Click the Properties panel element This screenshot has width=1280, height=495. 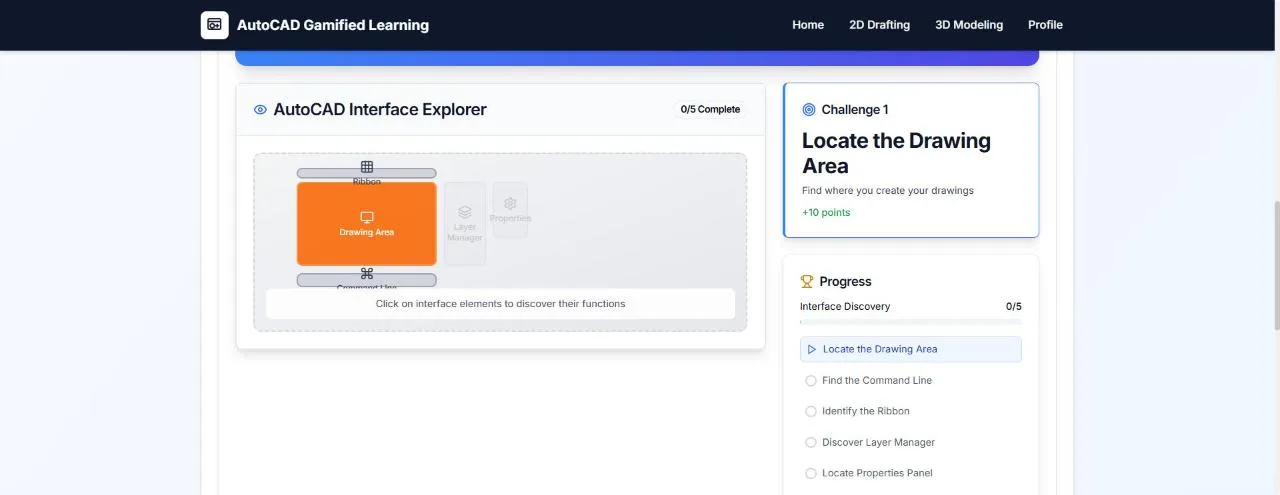(x=510, y=210)
